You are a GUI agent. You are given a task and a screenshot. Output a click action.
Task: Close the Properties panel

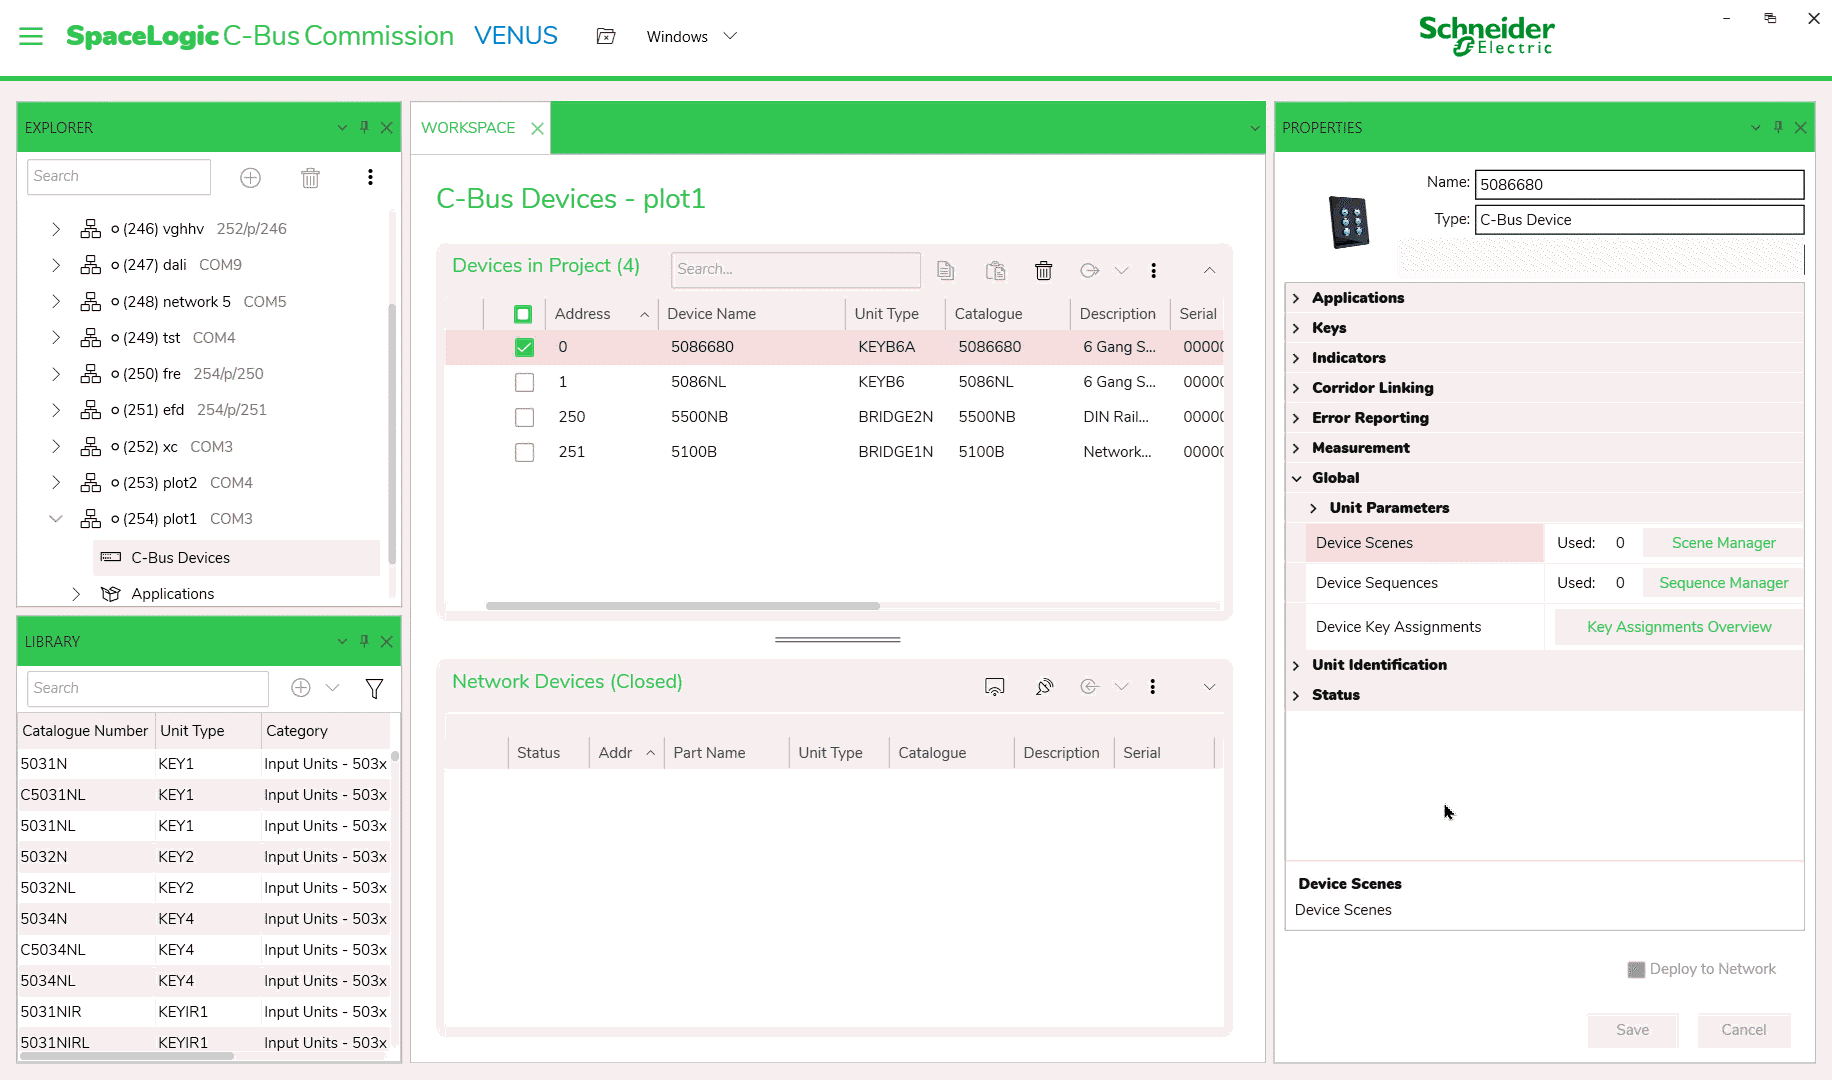[1800, 127]
